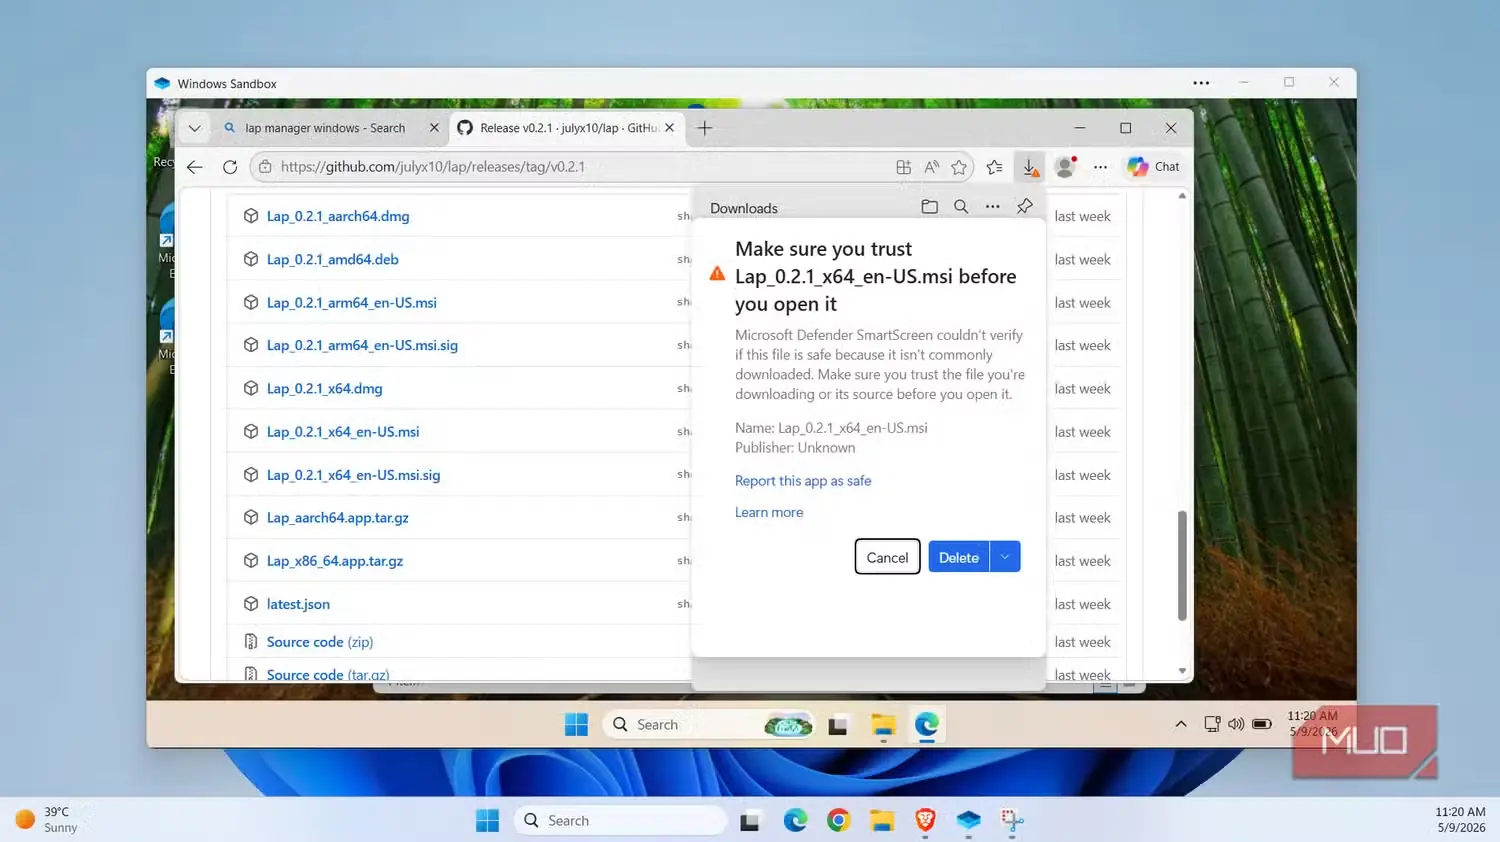1500x842 pixels.
Task: Open host File Explorer from the taskbar
Action: tap(881, 821)
